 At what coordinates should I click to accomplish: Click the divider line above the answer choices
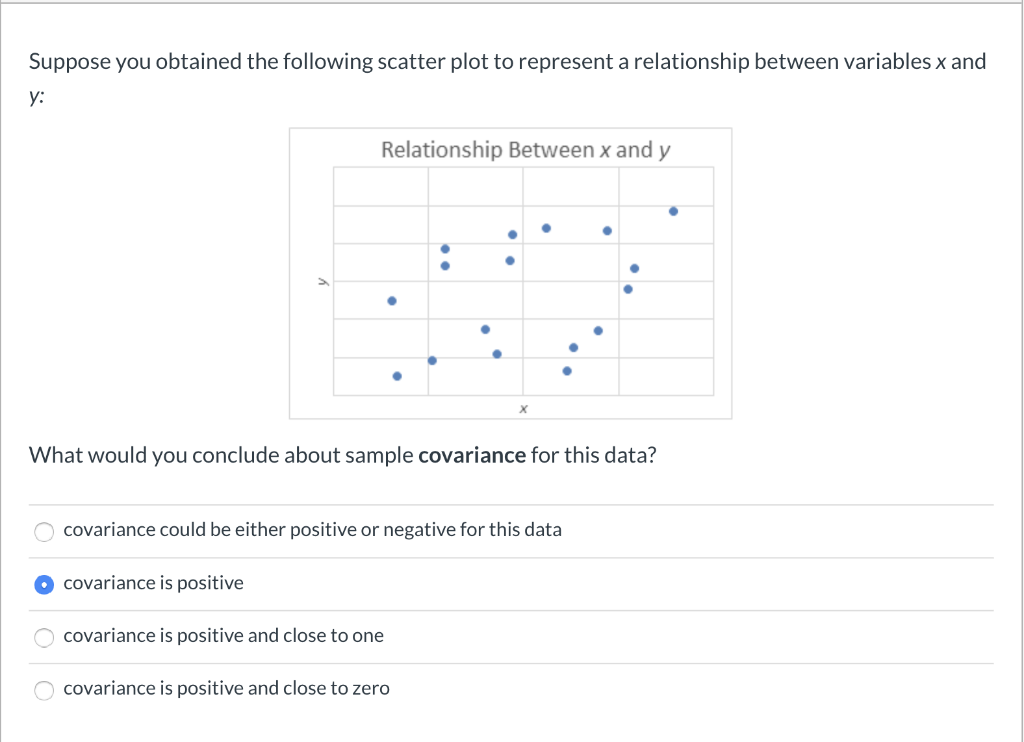pos(512,505)
